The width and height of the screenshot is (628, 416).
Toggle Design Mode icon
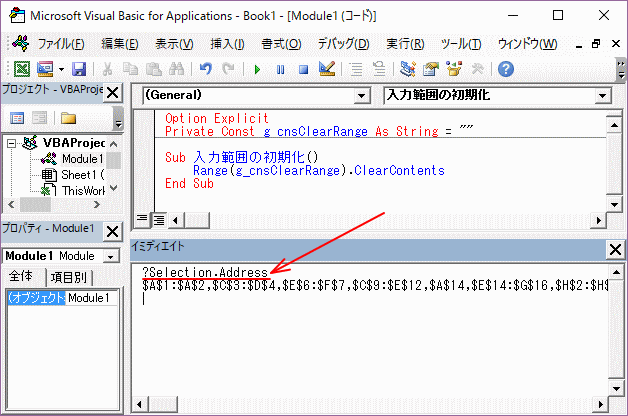click(x=327, y=69)
